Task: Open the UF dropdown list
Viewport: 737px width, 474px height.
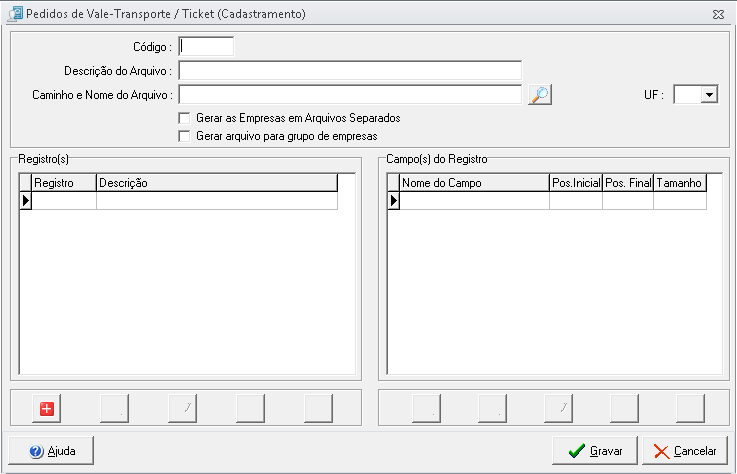Action: click(709, 95)
